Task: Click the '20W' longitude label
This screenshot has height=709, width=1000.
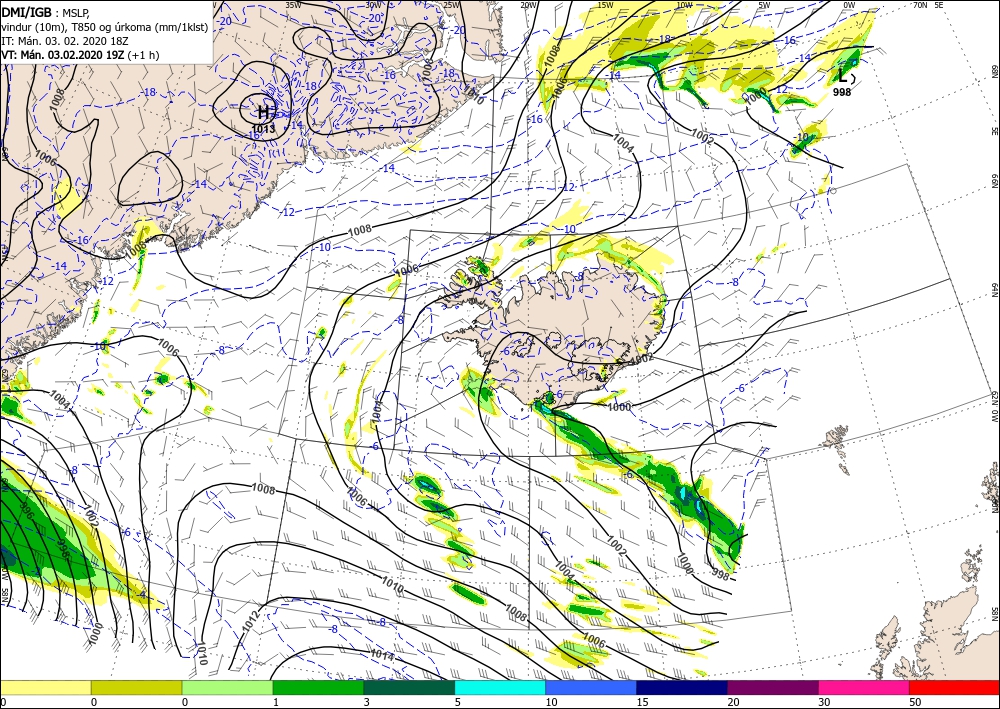Action: [x=528, y=5]
